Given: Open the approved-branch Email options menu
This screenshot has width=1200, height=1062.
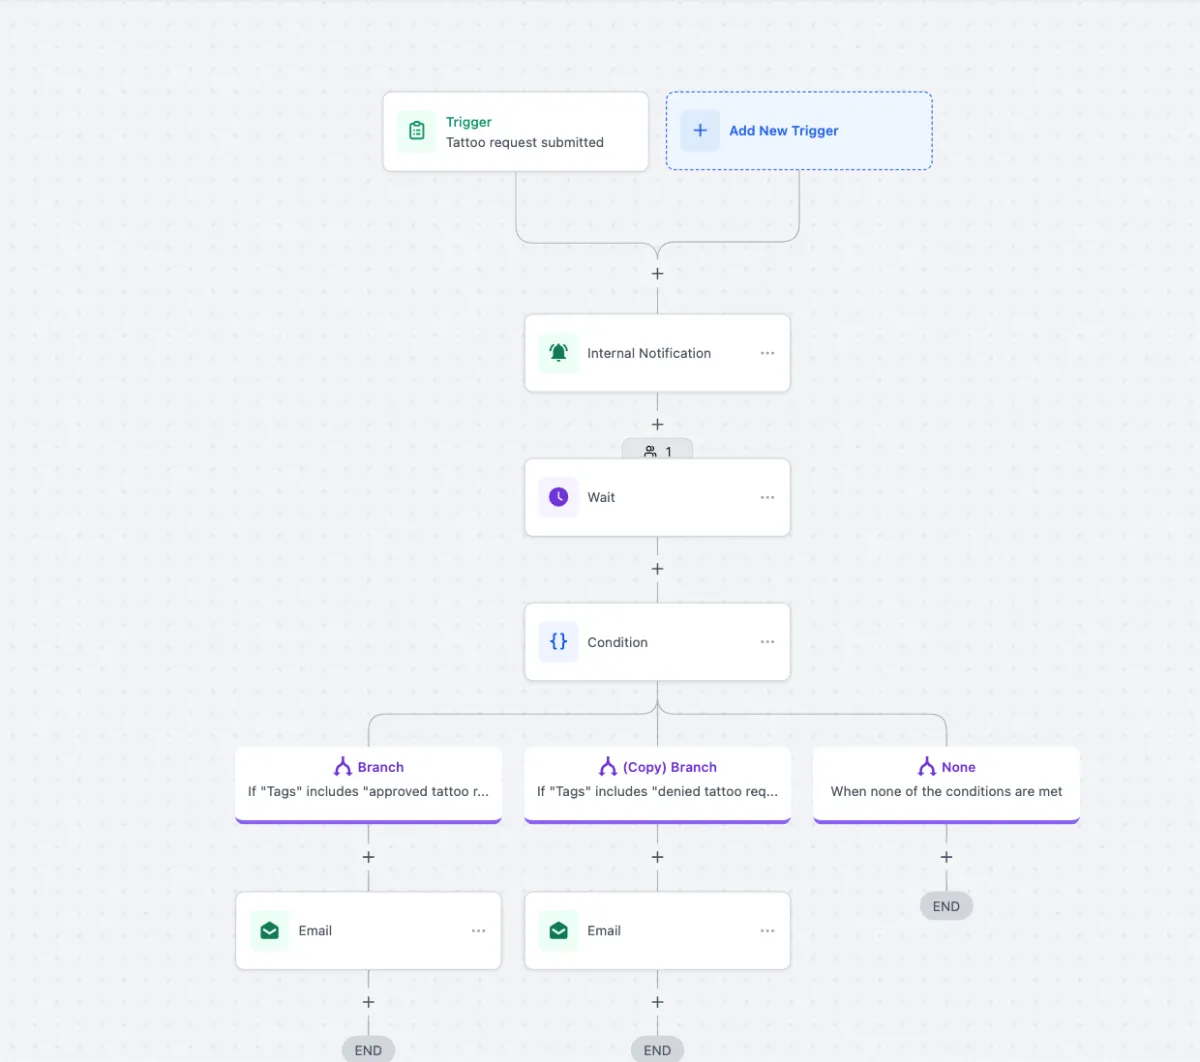Looking at the screenshot, I should (x=478, y=931).
